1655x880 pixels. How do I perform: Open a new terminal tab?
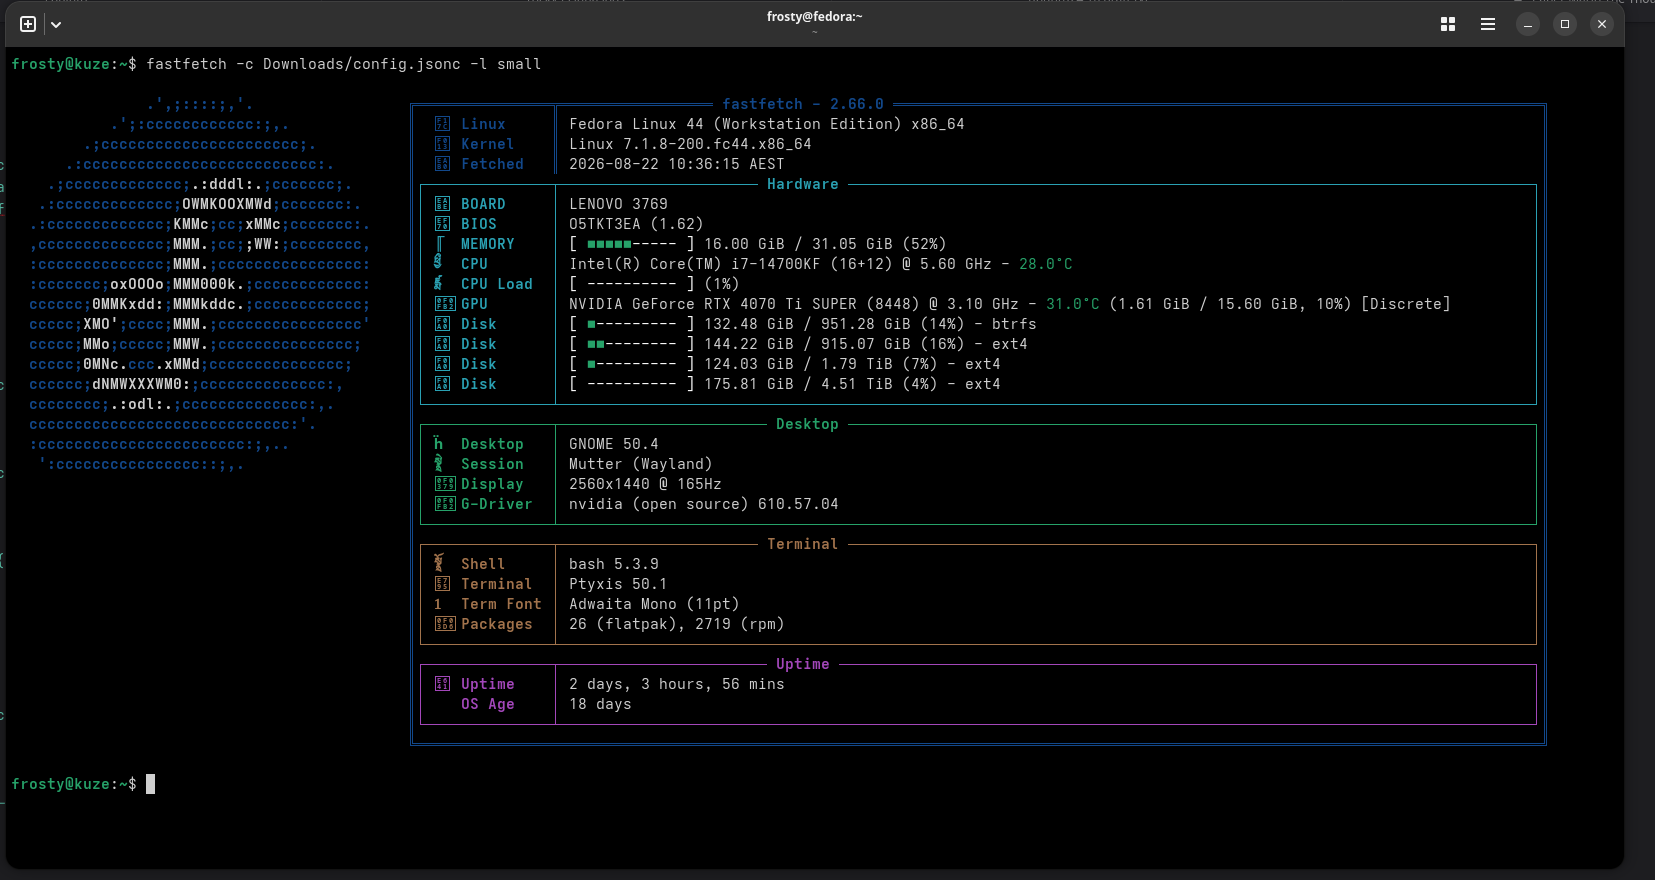28,24
